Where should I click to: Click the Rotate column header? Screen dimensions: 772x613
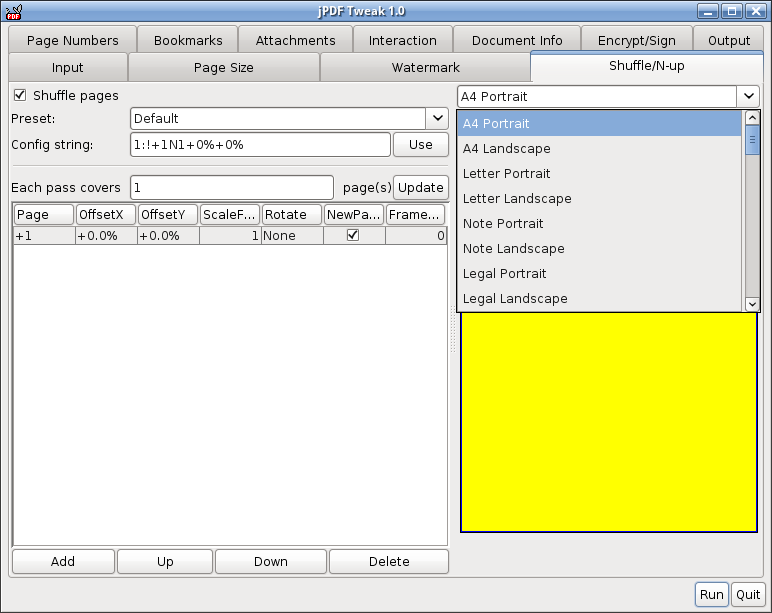click(291, 215)
